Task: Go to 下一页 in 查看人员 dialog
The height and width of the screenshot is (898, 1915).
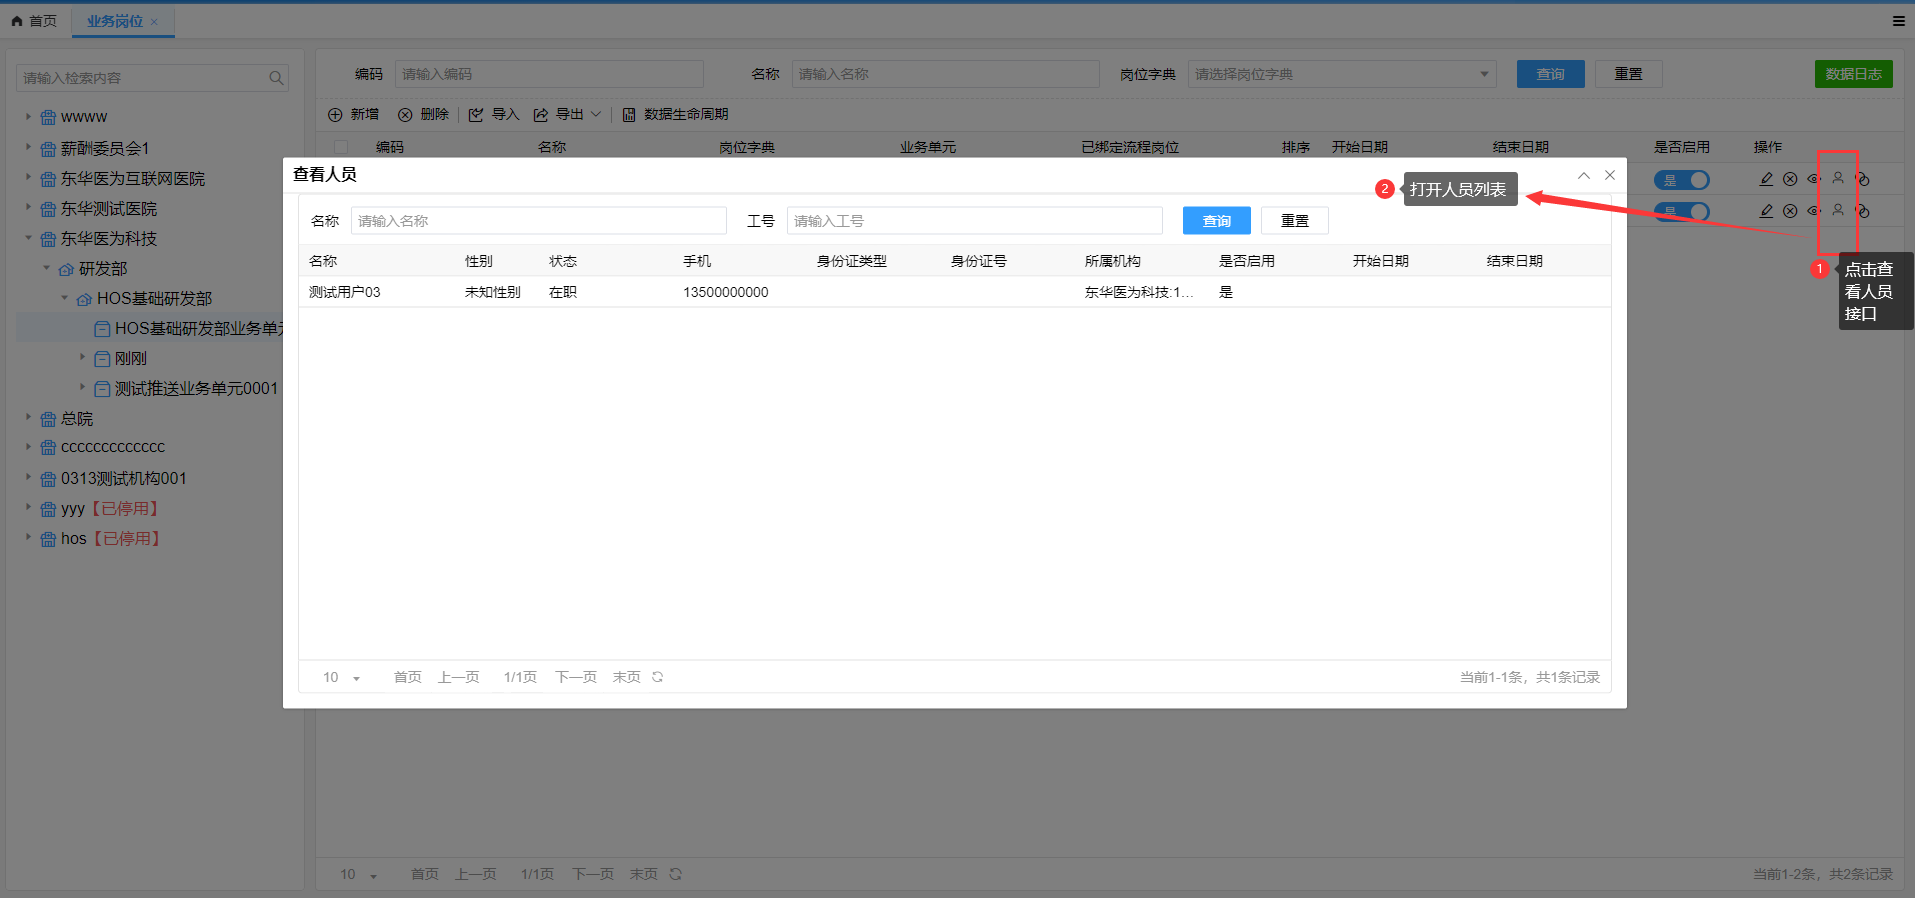Action: [576, 678]
